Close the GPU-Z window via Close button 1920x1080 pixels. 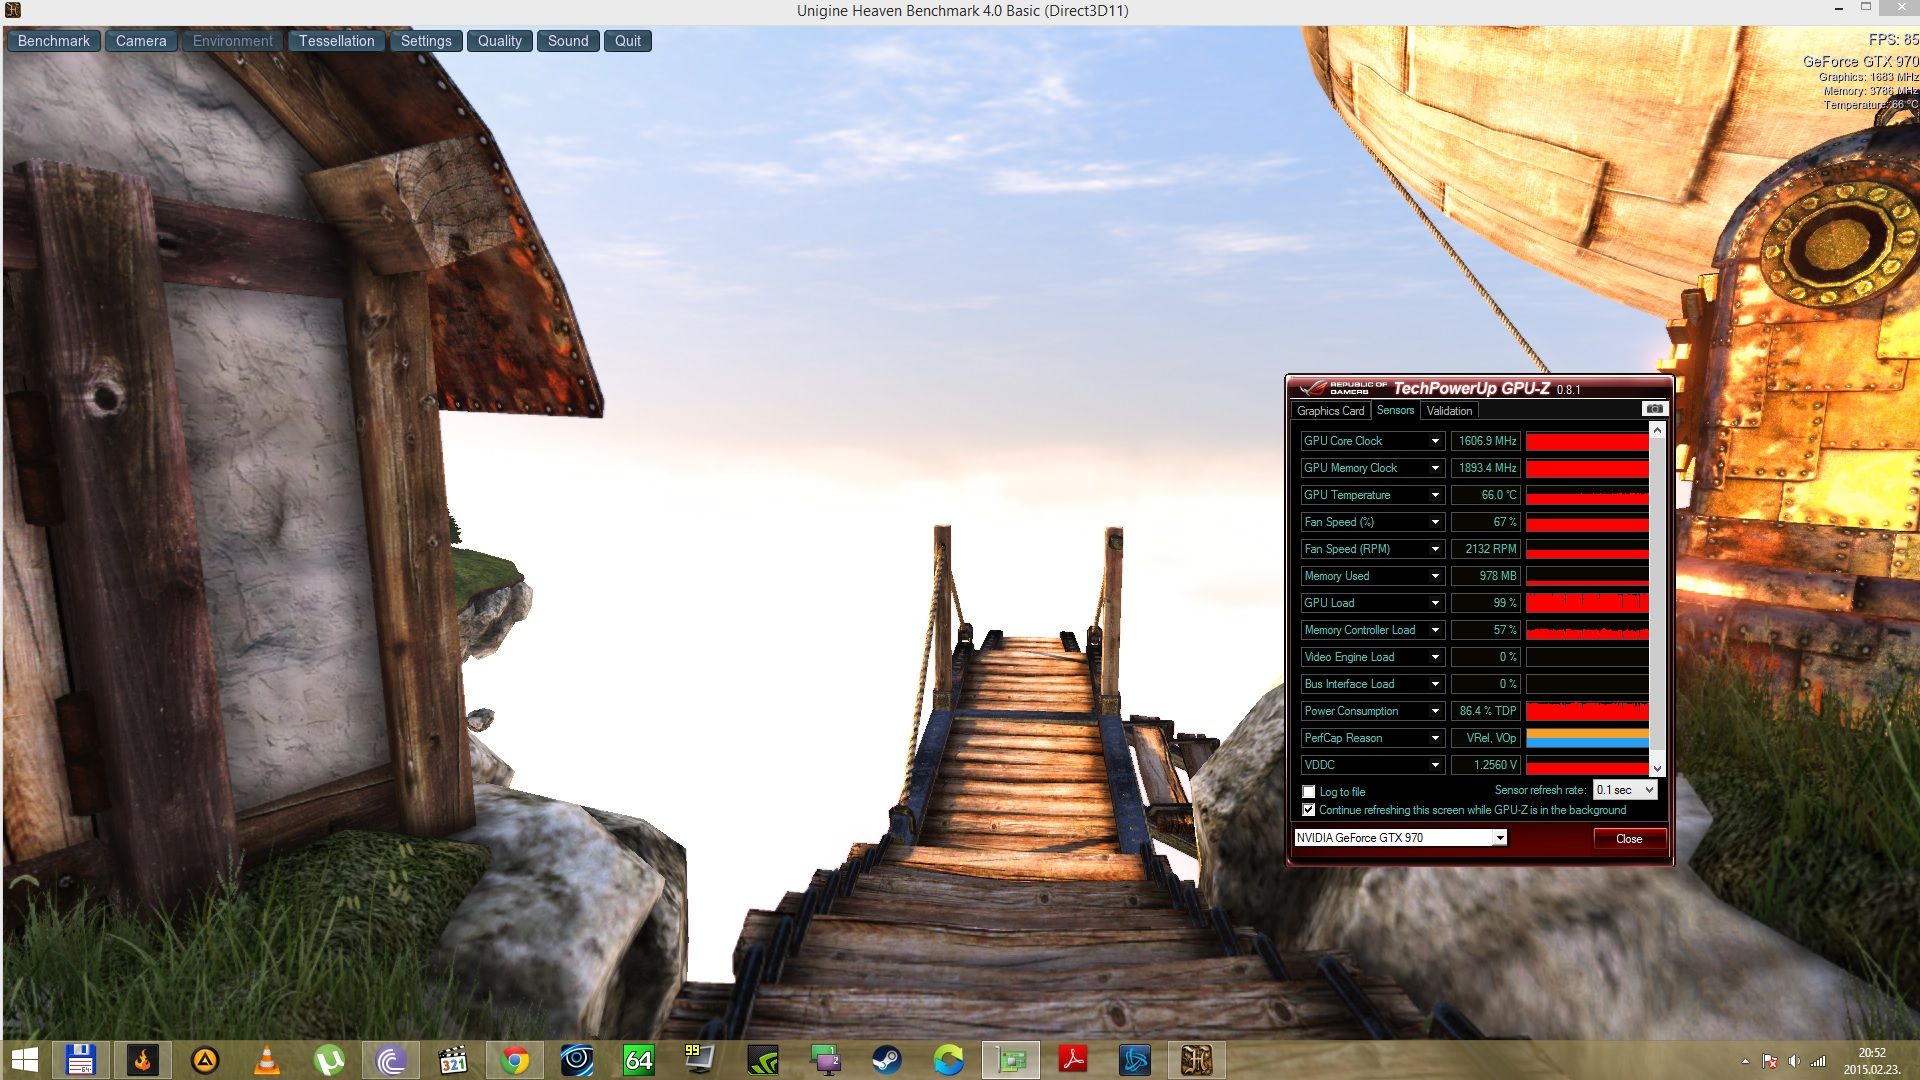tap(1629, 839)
